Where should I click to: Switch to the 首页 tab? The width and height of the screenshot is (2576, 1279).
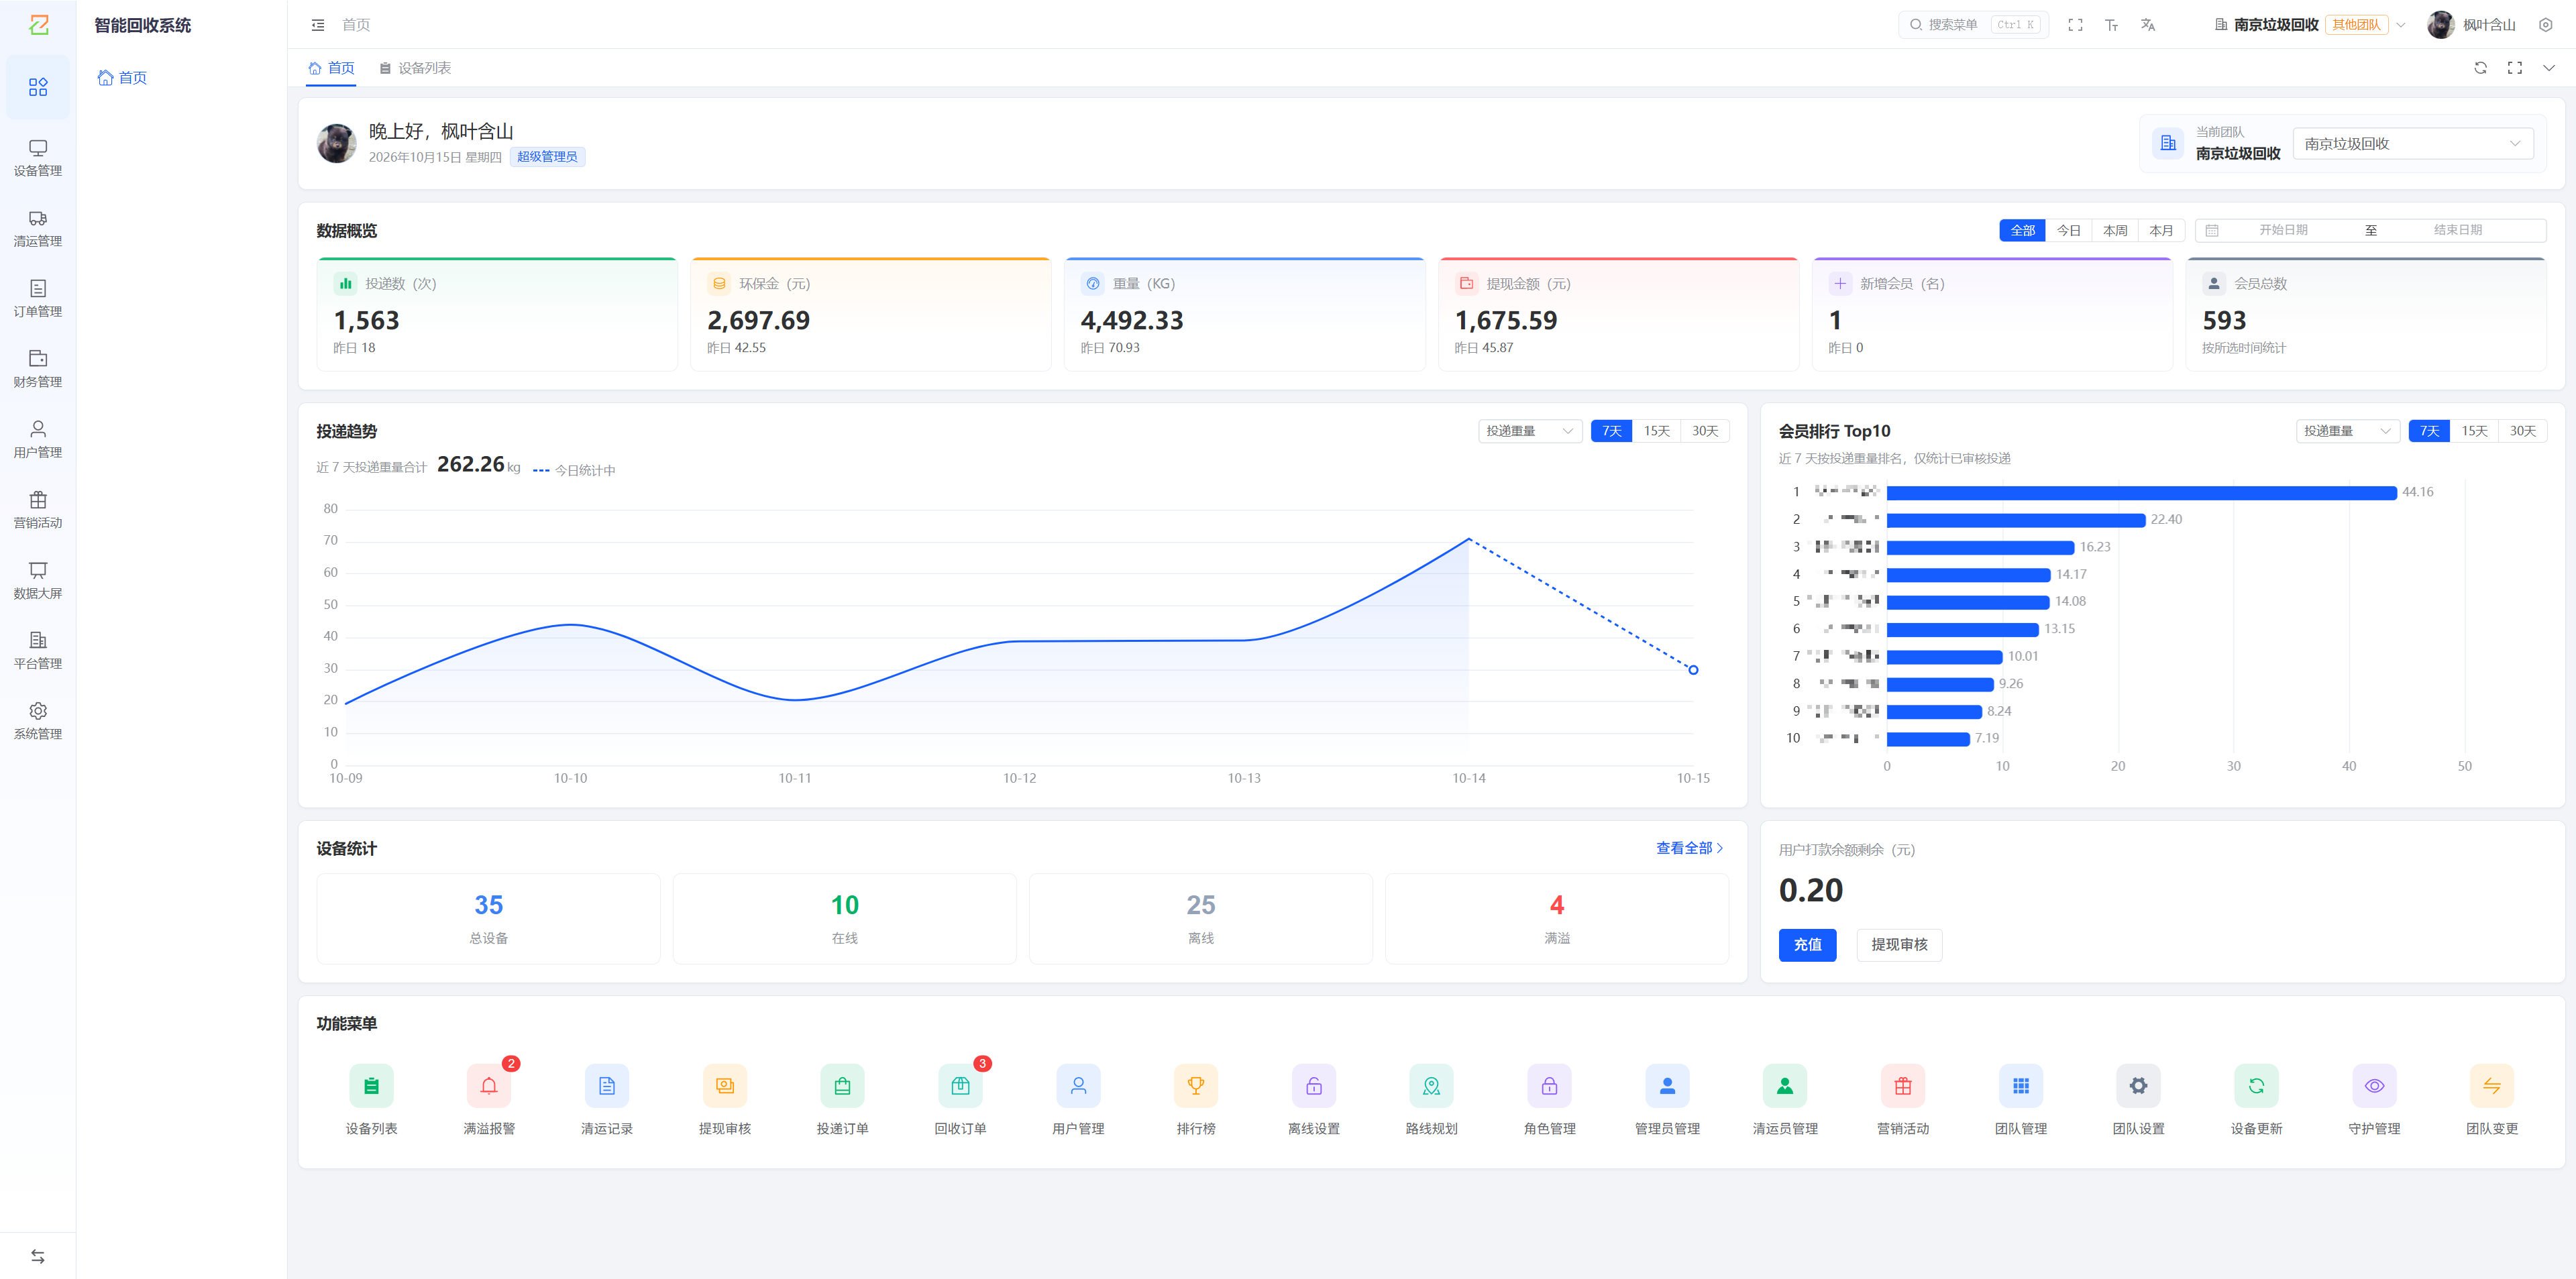click(x=331, y=68)
